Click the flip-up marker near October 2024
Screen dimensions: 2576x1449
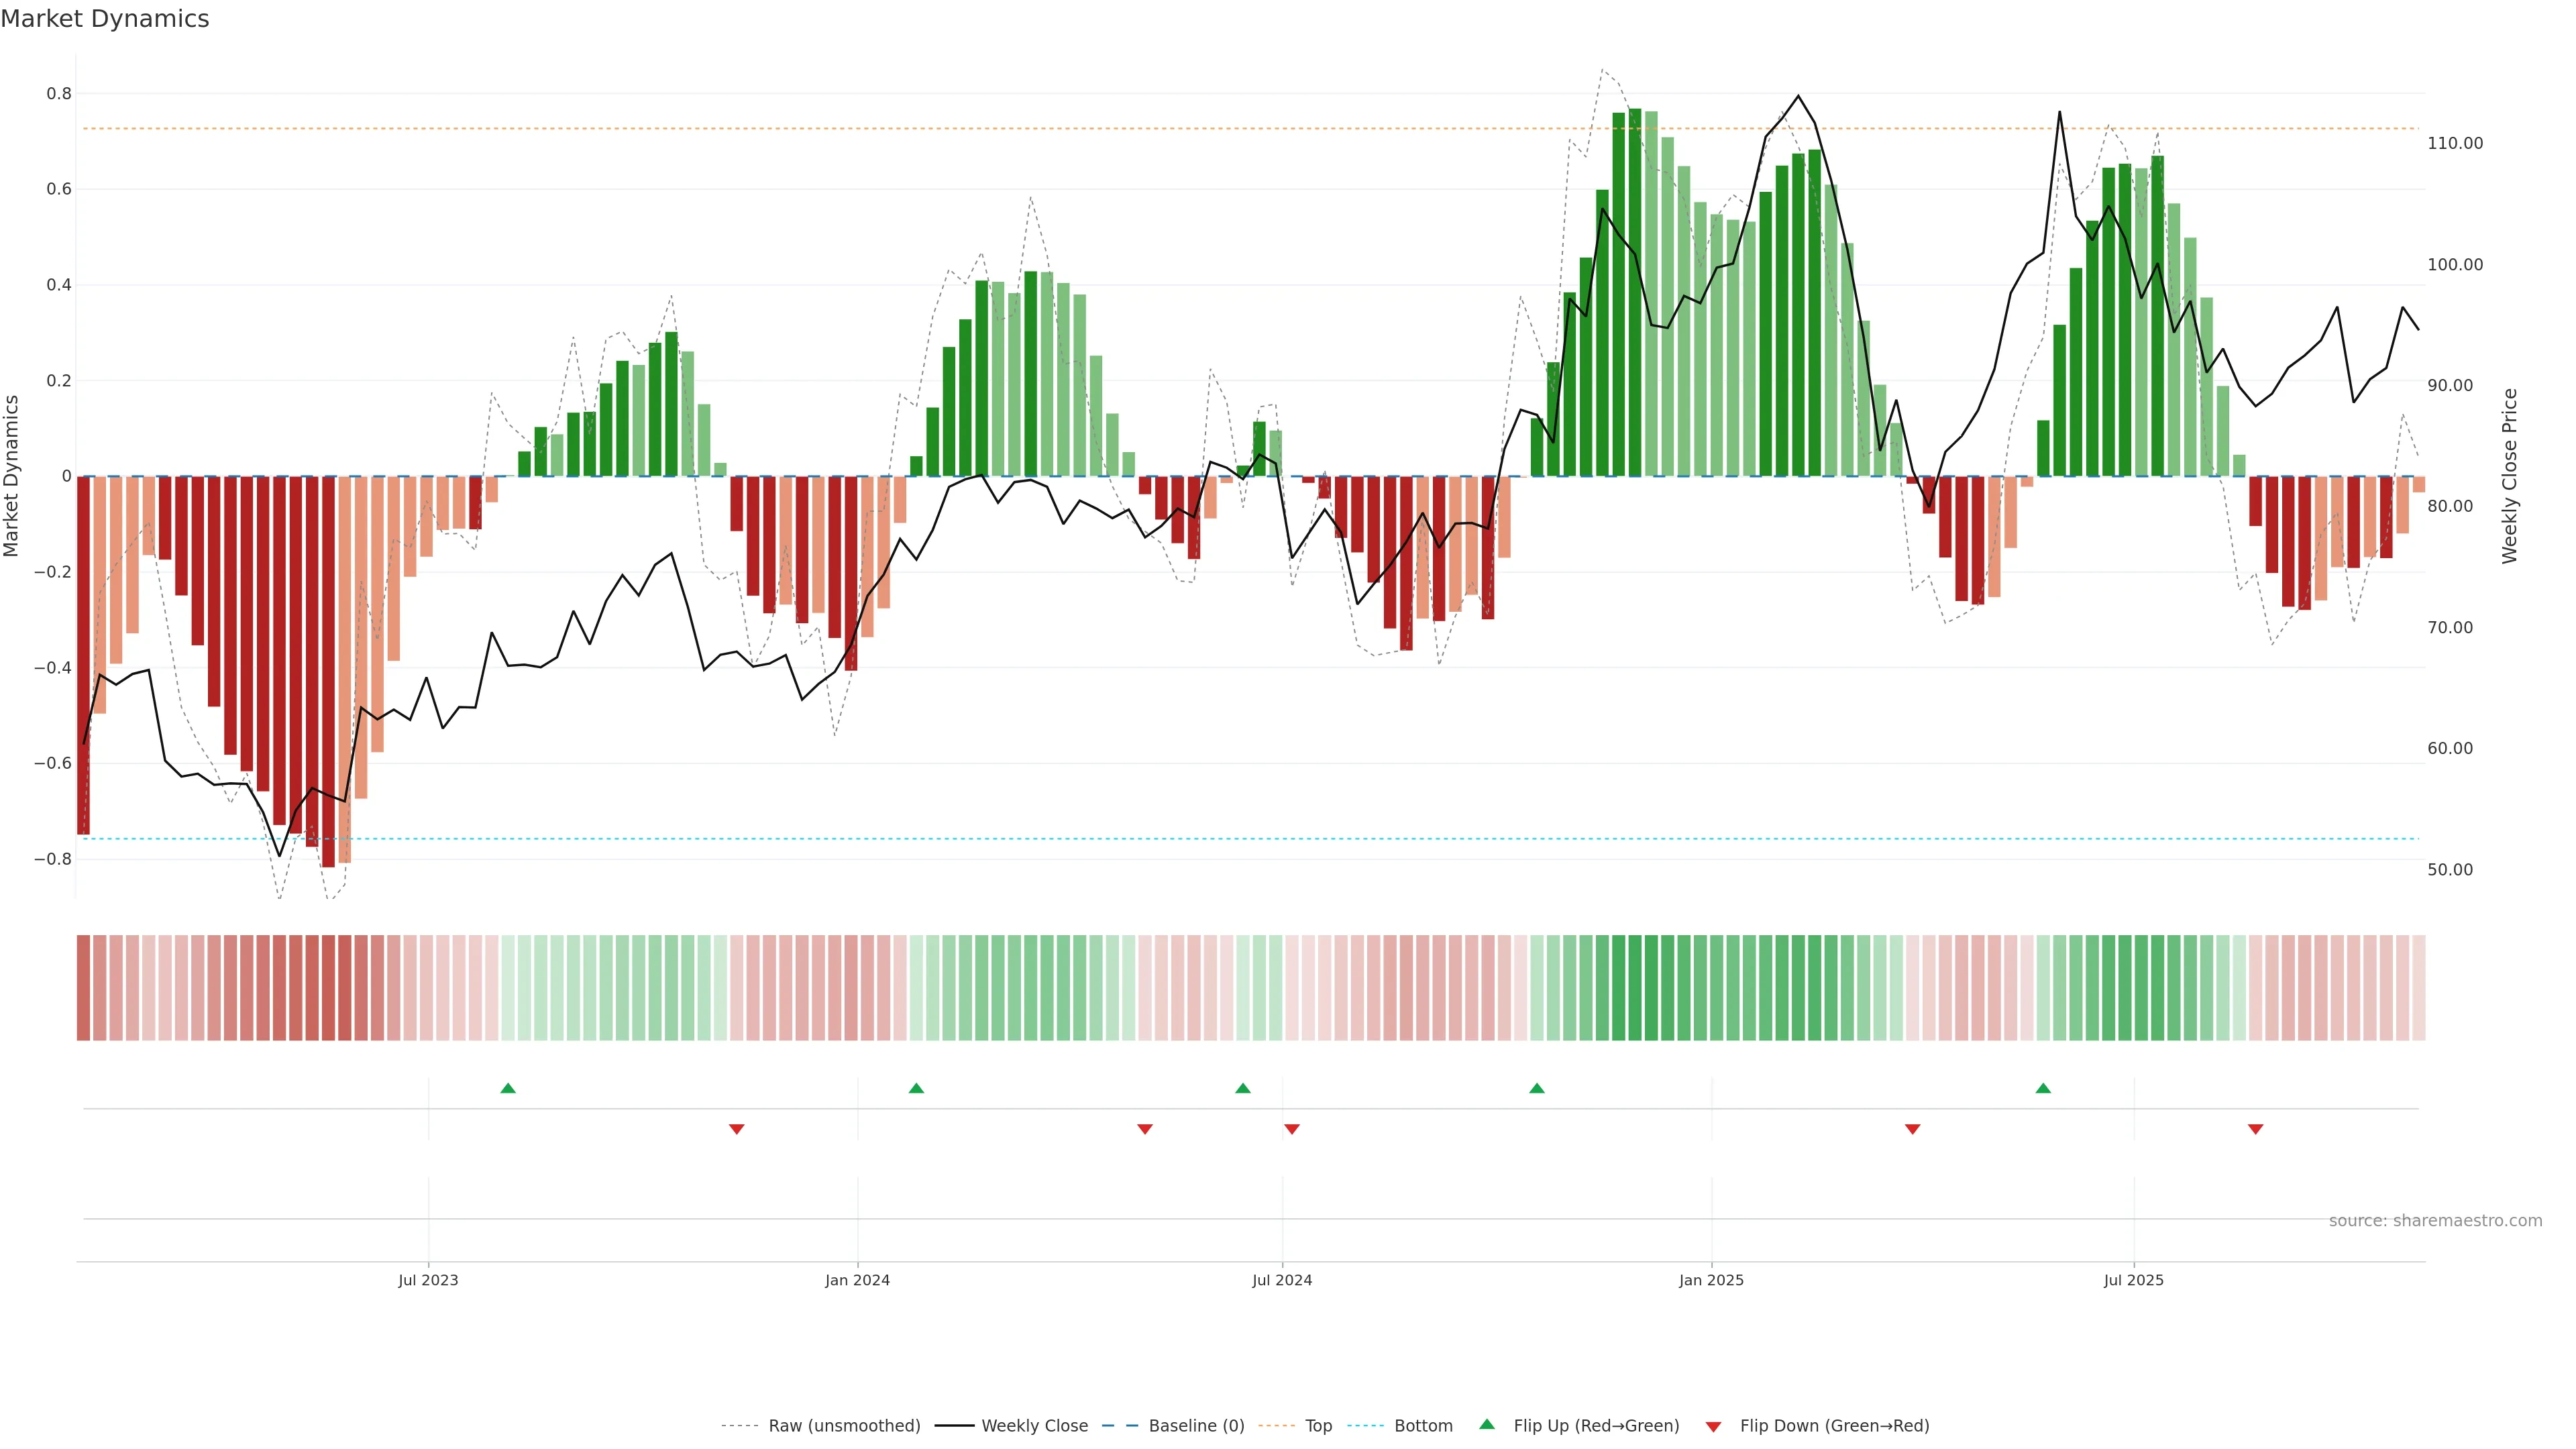pyautogui.click(x=1537, y=1088)
